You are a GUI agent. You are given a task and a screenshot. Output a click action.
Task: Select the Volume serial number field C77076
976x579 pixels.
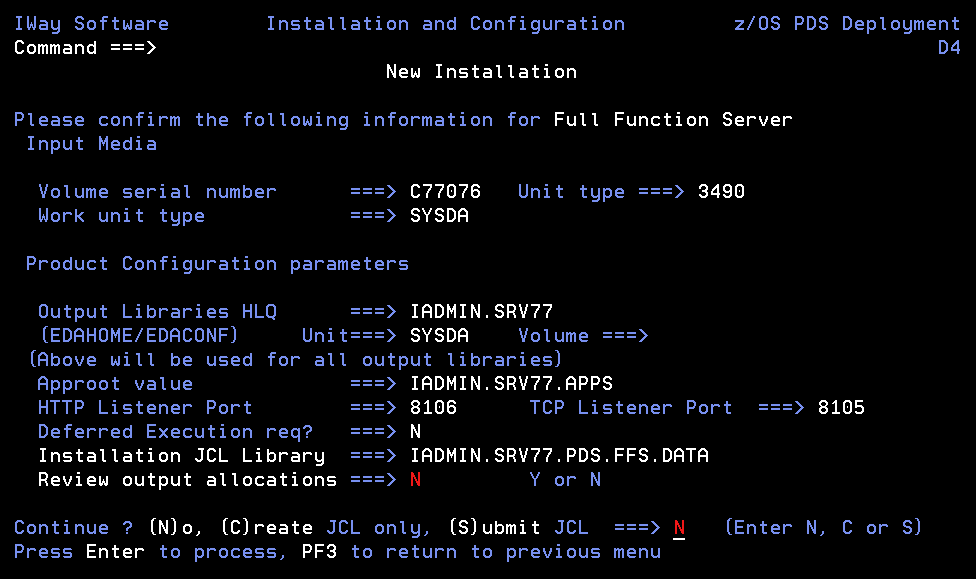(445, 191)
